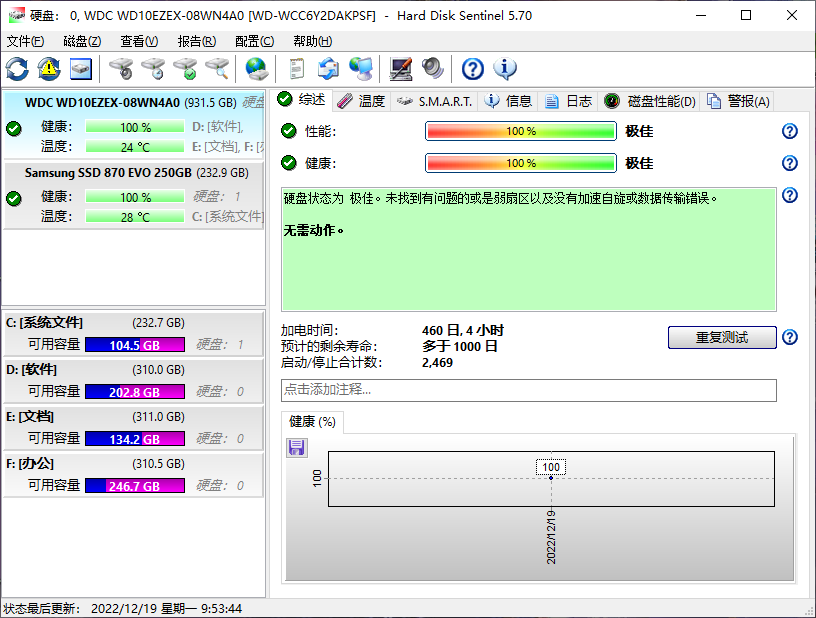Click the save floppy icon on health chart
The height and width of the screenshot is (618, 816).
pyautogui.click(x=297, y=447)
